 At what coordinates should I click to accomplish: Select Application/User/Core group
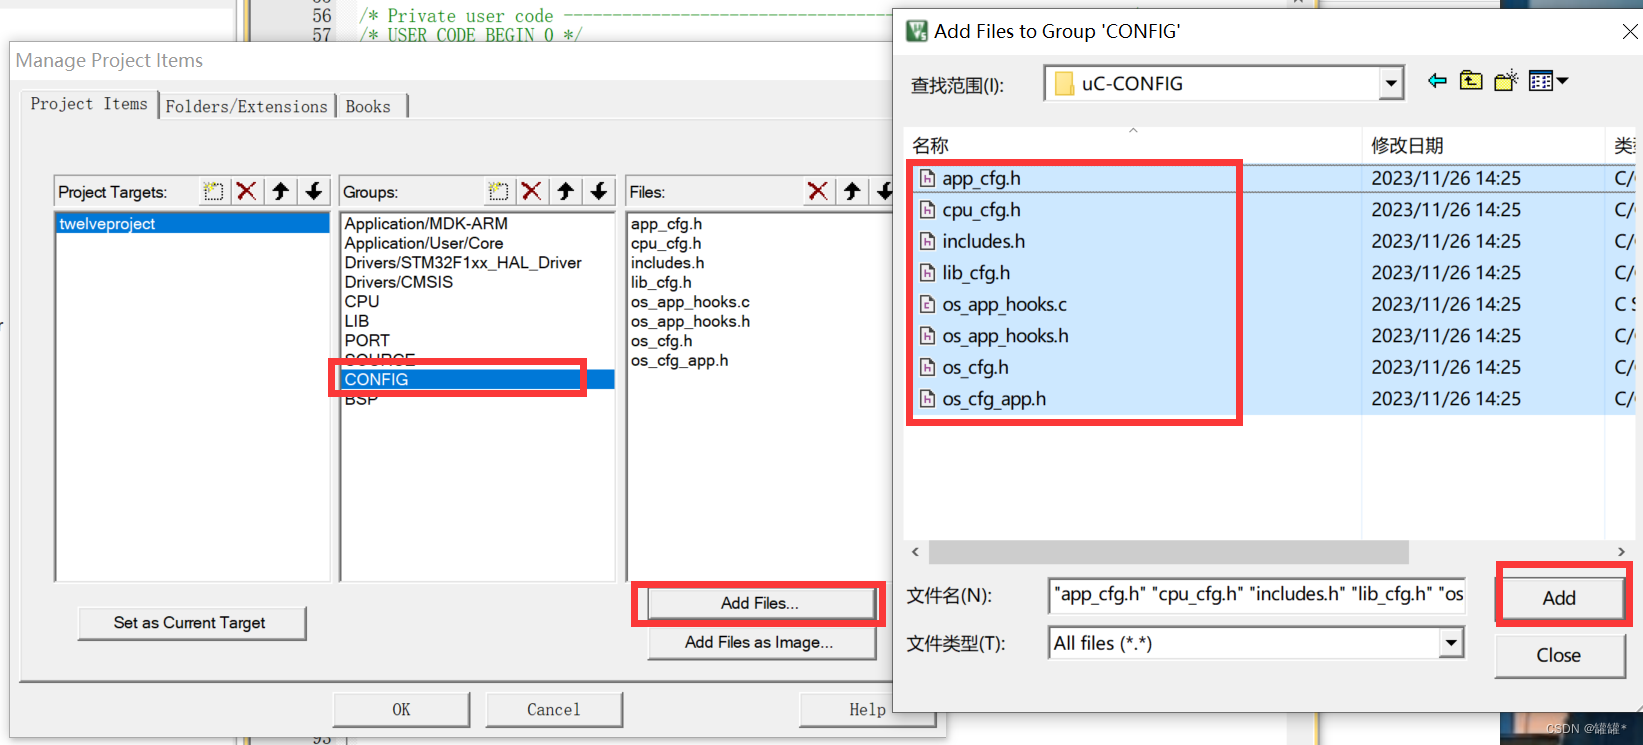(x=424, y=243)
